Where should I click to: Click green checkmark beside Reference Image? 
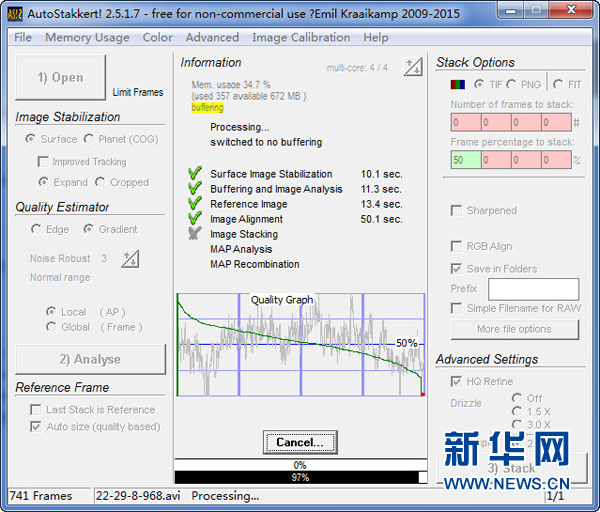tap(195, 203)
